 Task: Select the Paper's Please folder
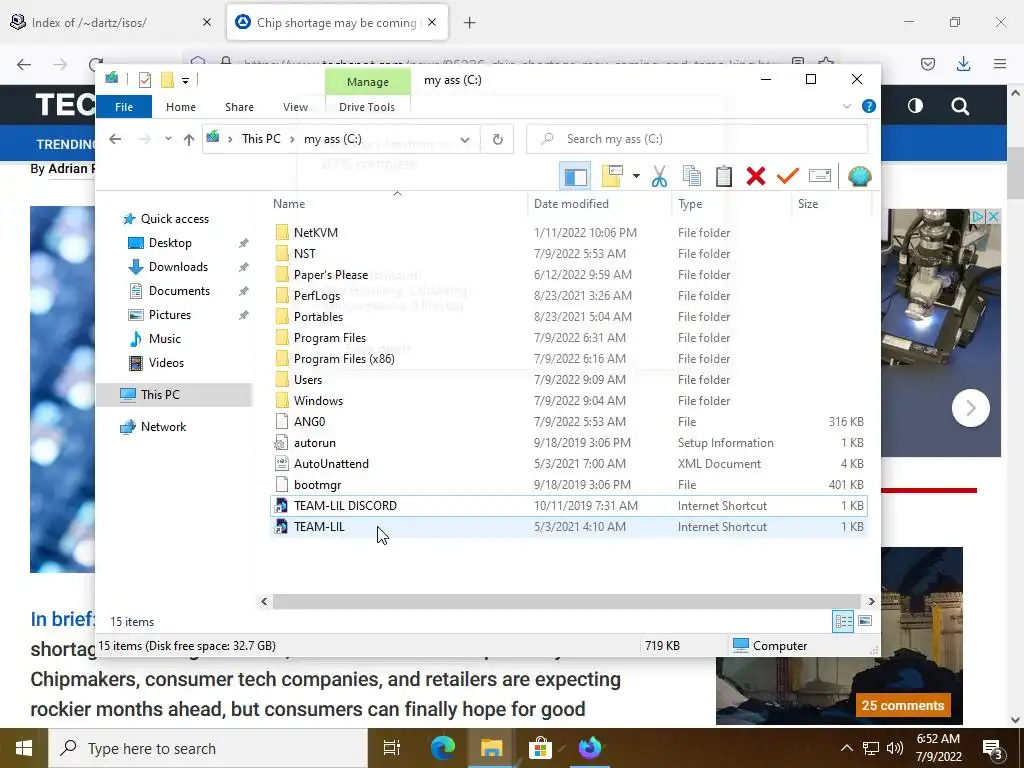[x=569, y=275]
